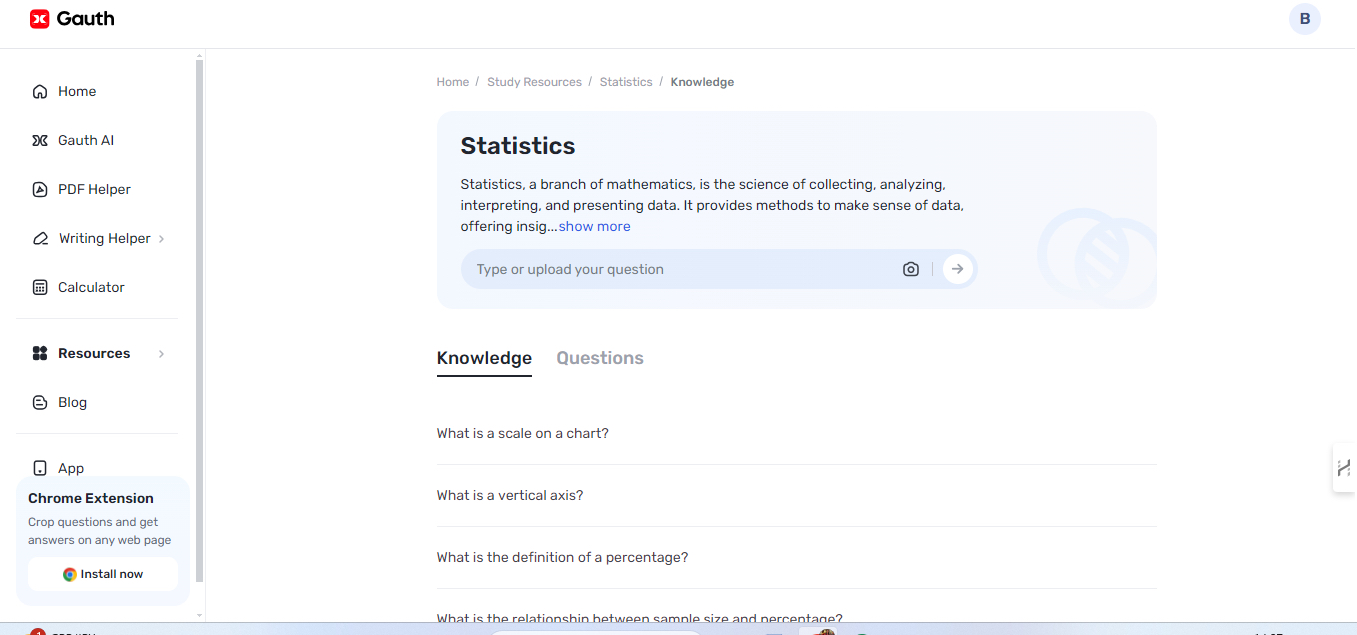Open the user avatar B menu
Viewport: 1357px width, 635px height.
point(1304,19)
